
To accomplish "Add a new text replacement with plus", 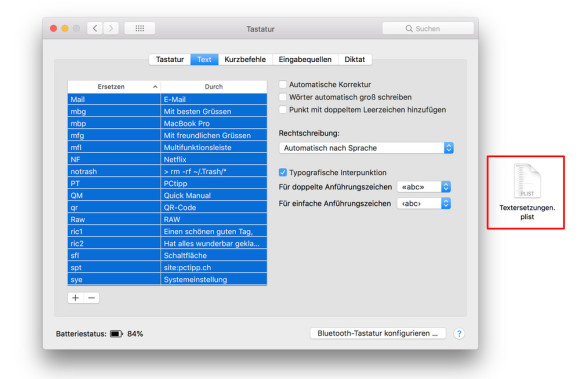I will click(x=75, y=298).
